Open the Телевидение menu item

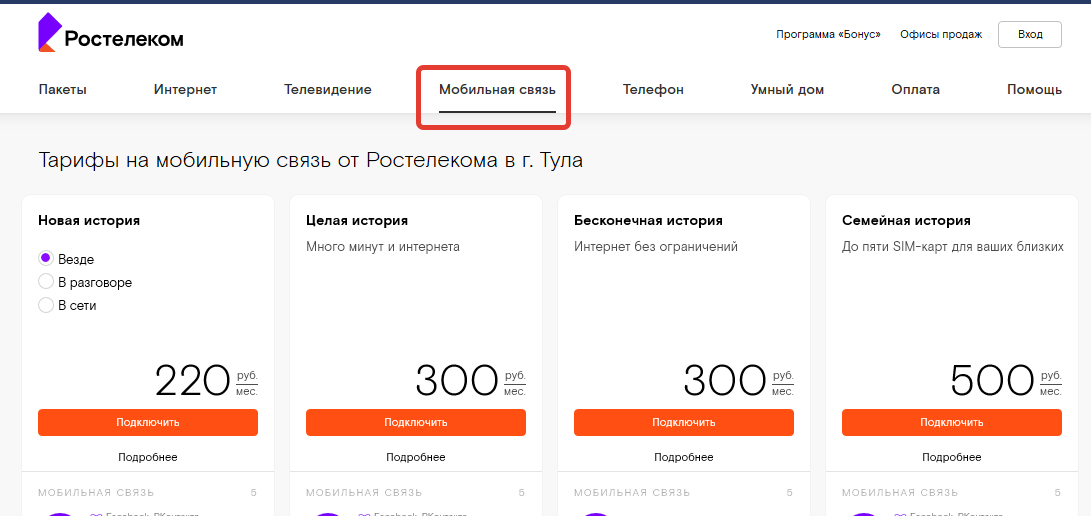(x=328, y=90)
